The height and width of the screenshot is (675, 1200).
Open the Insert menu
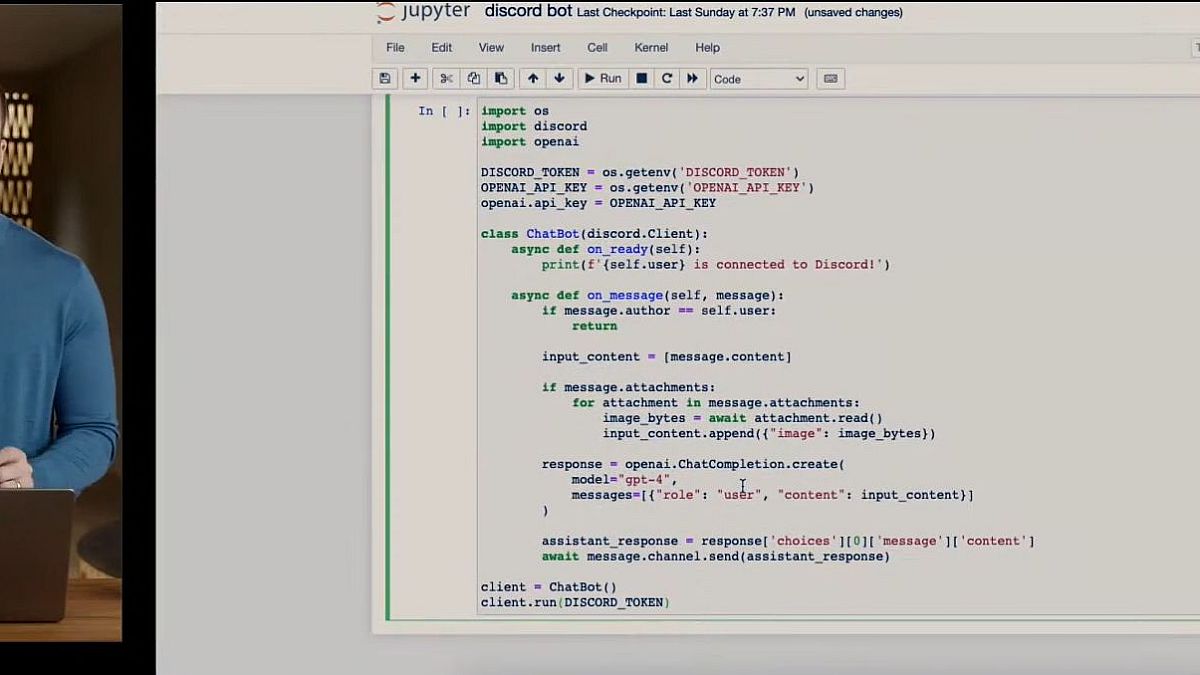[545, 47]
